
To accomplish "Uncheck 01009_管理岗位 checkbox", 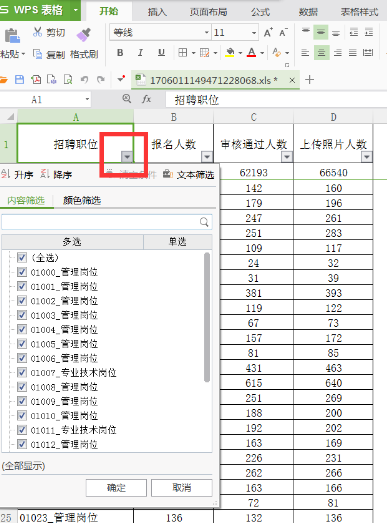I will 22,401.
